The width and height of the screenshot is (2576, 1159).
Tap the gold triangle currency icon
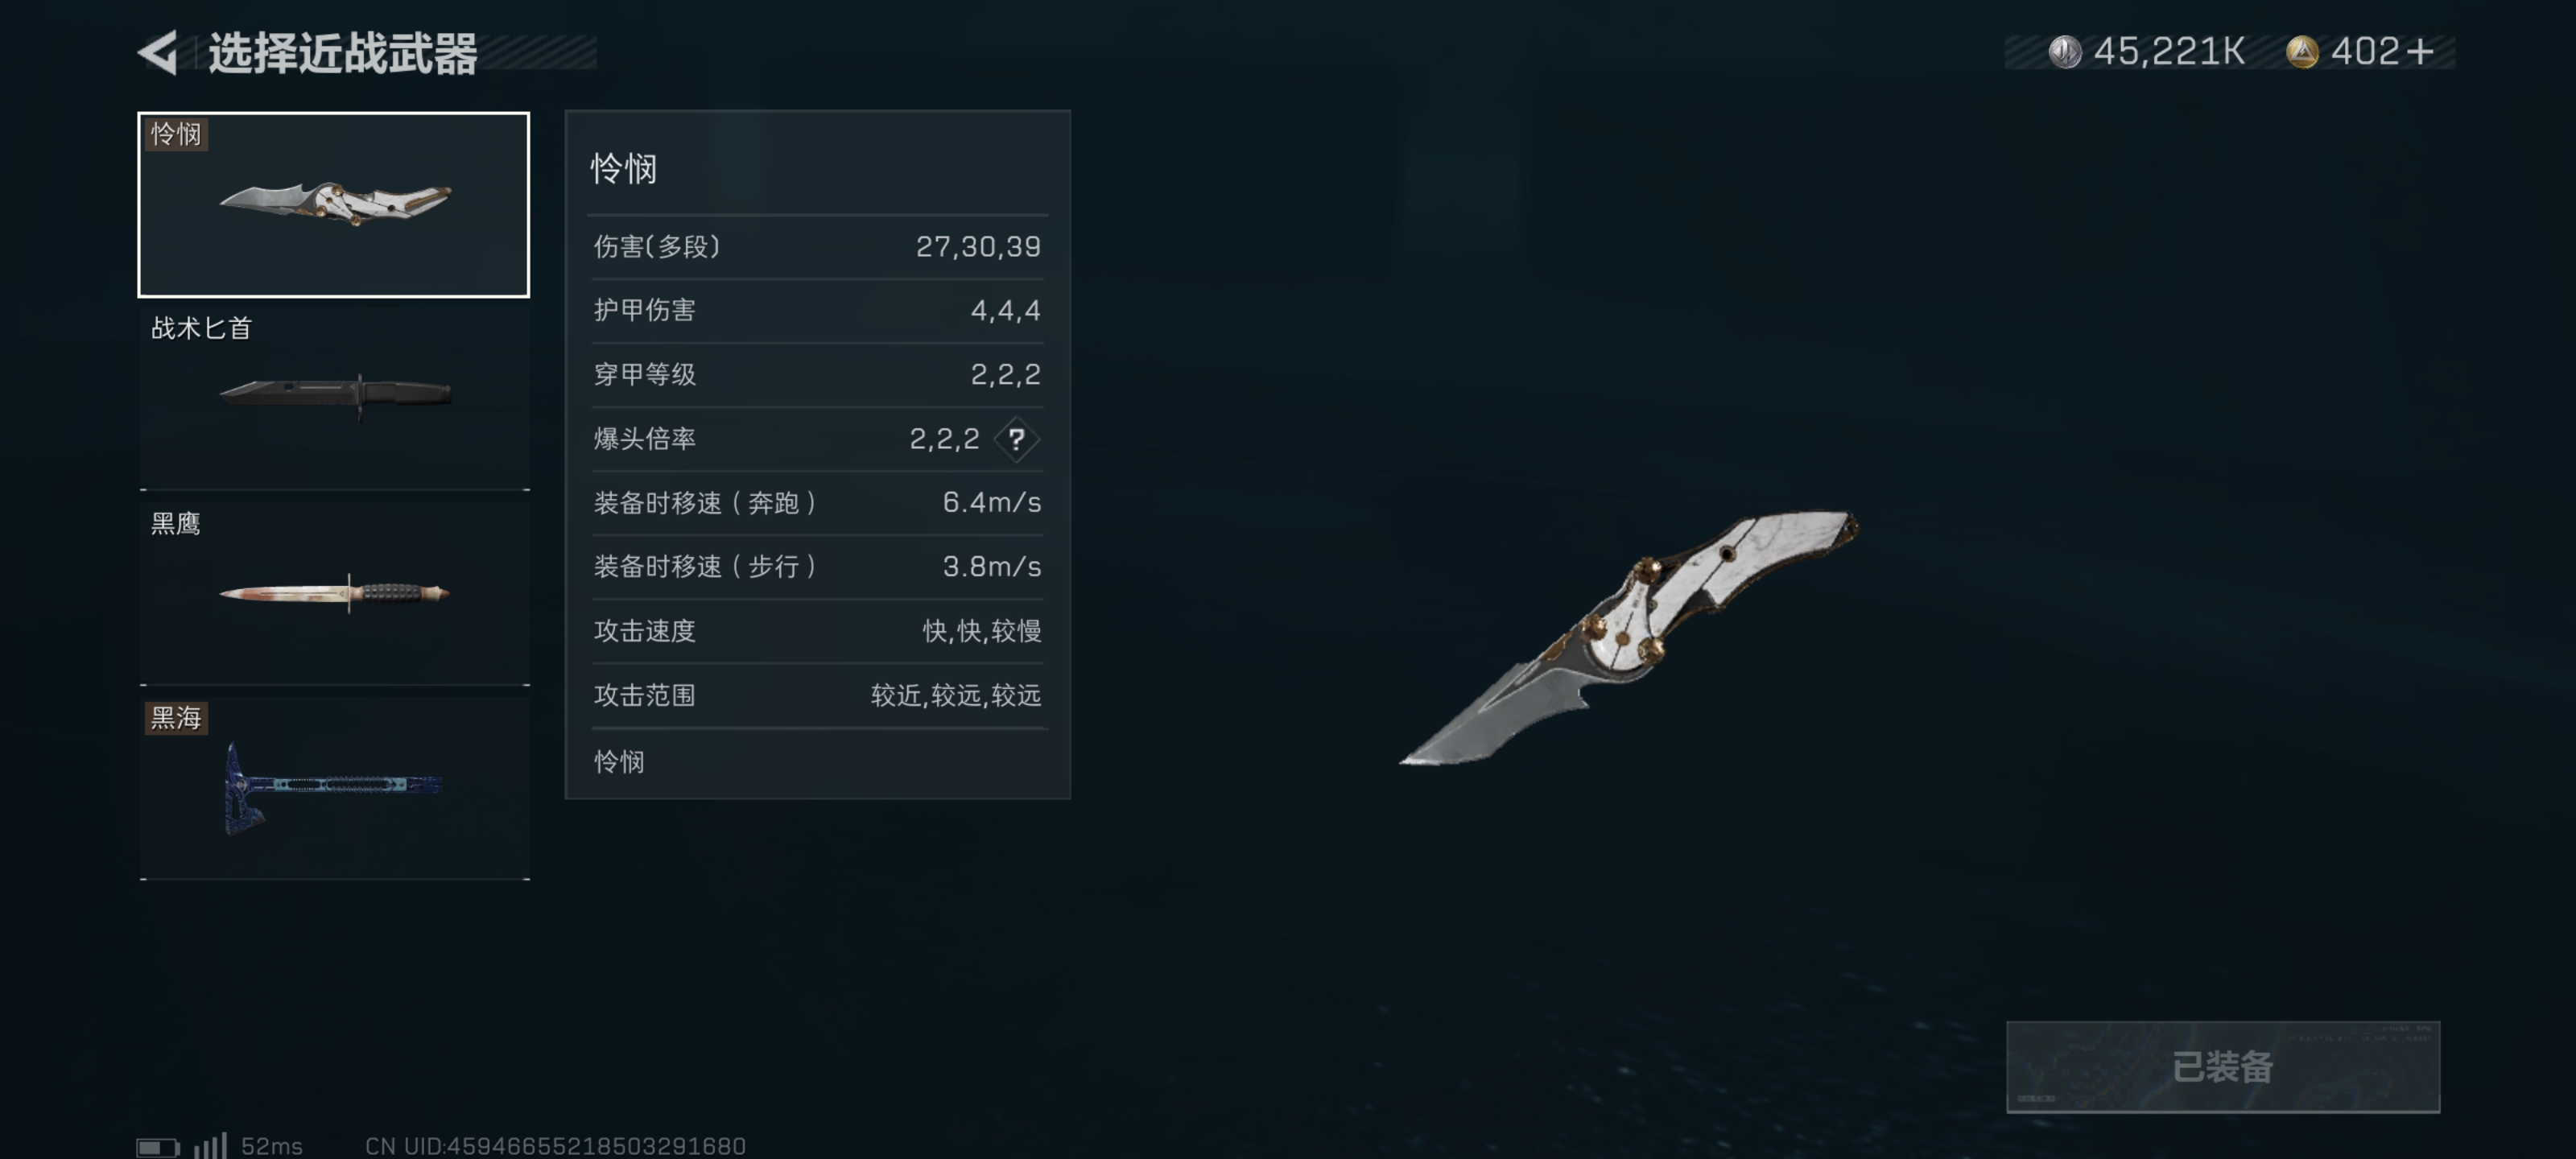click(2301, 52)
